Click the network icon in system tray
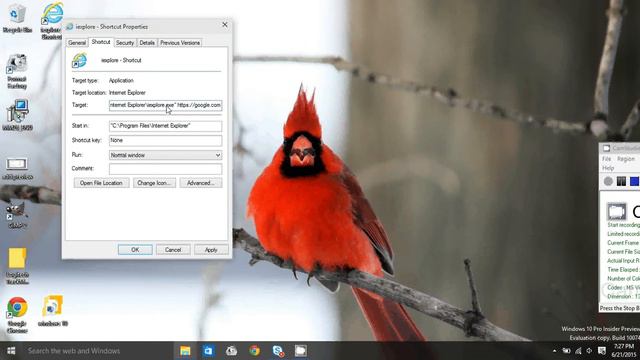 coord(578,351)
